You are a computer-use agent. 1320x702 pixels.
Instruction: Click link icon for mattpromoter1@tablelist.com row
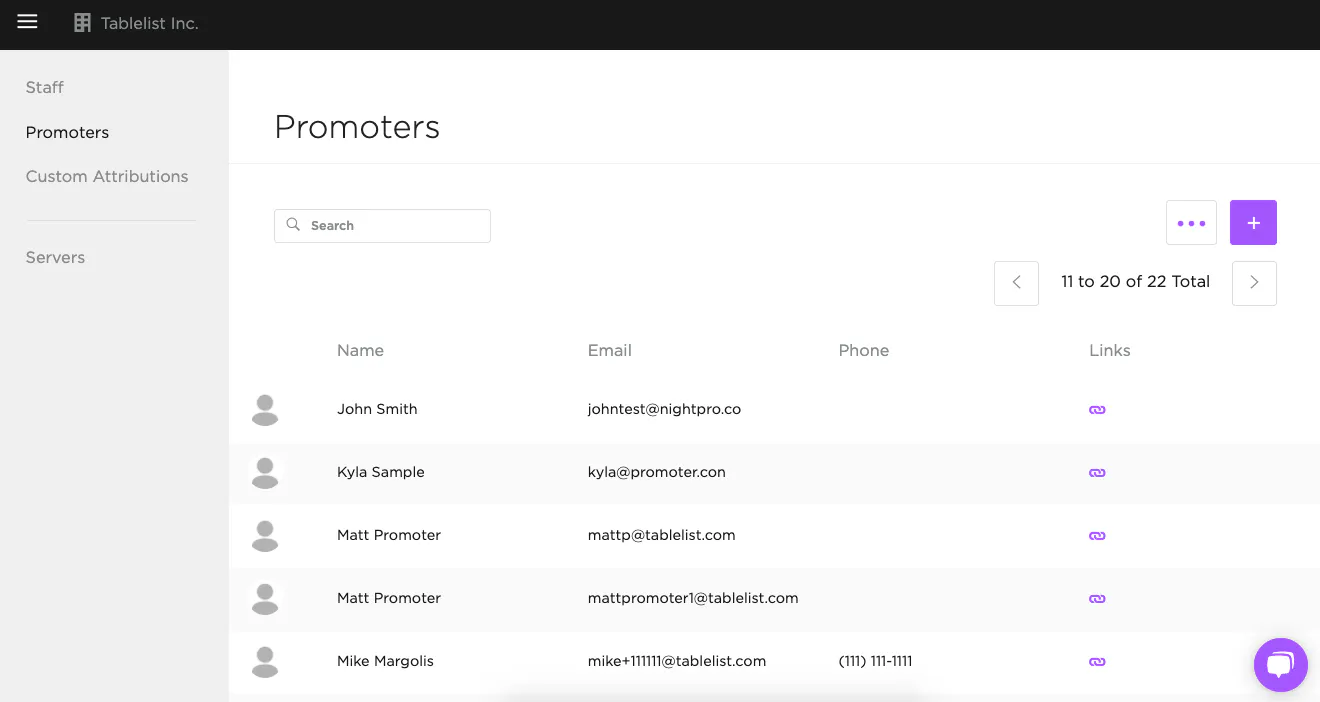point(1097,599)
